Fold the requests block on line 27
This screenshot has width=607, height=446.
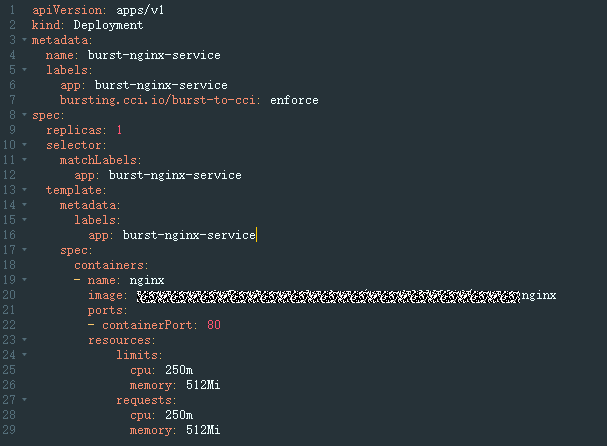(x=24, y=400)
